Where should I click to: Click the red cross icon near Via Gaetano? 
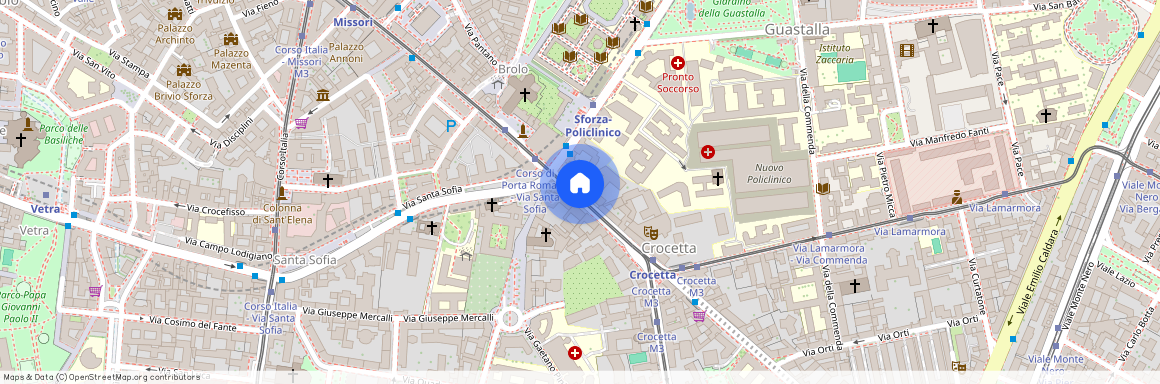click(574, 353)
